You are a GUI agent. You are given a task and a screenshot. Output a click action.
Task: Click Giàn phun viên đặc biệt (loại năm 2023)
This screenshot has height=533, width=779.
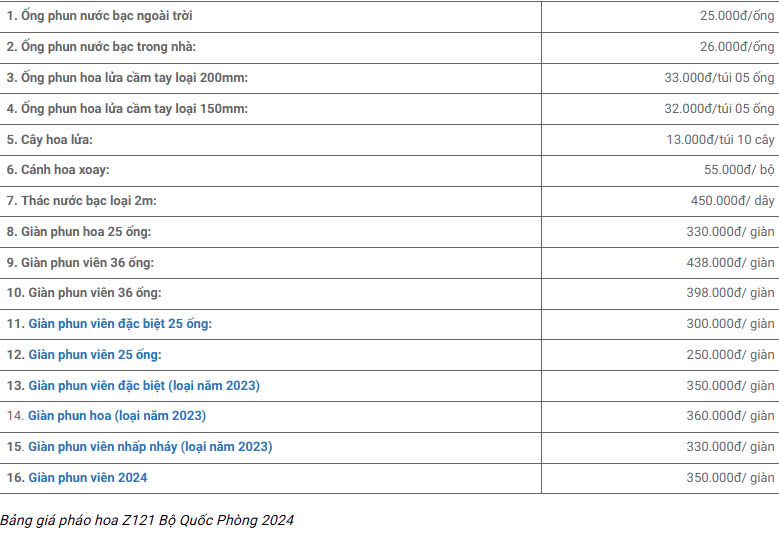click(144, 385)
